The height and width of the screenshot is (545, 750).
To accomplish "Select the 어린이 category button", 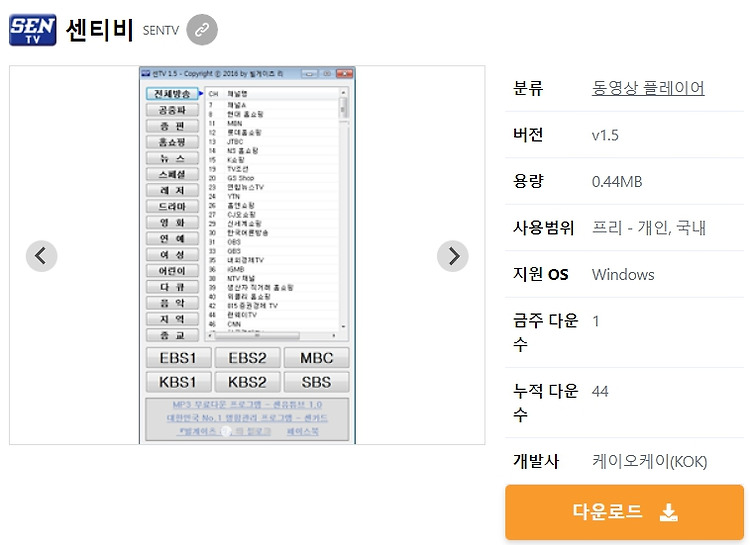I will (x=172, y=271).
